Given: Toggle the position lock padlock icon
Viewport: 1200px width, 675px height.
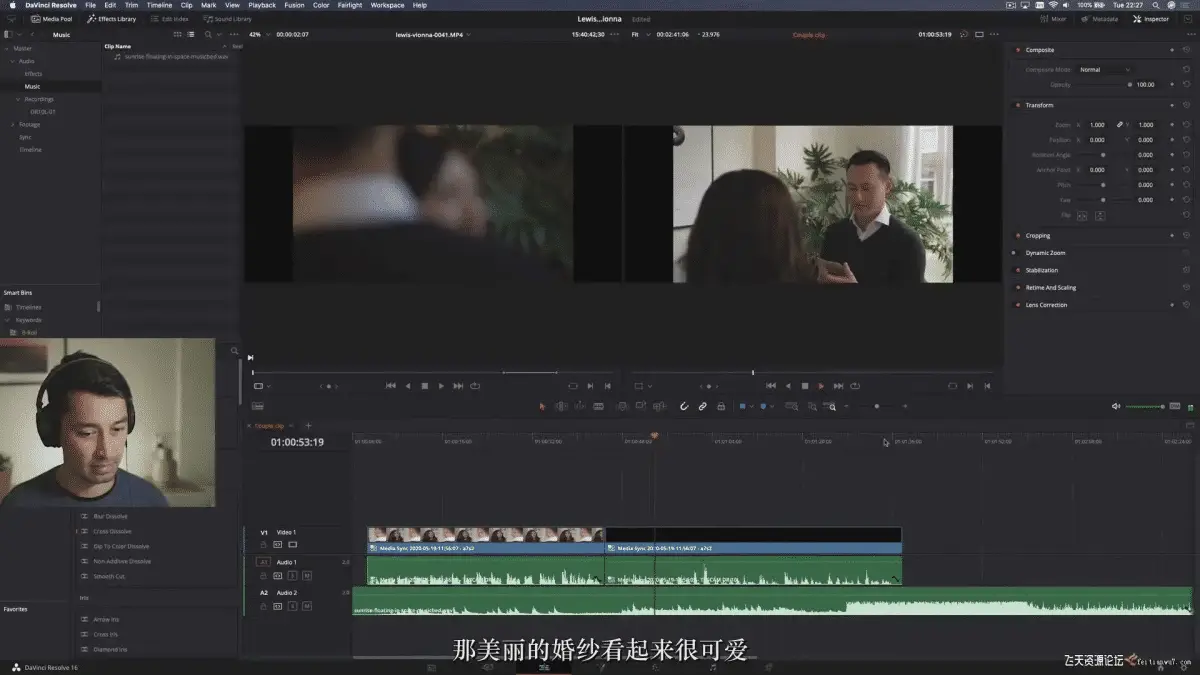Looking at the screenshot, I should tap(721, 406).
